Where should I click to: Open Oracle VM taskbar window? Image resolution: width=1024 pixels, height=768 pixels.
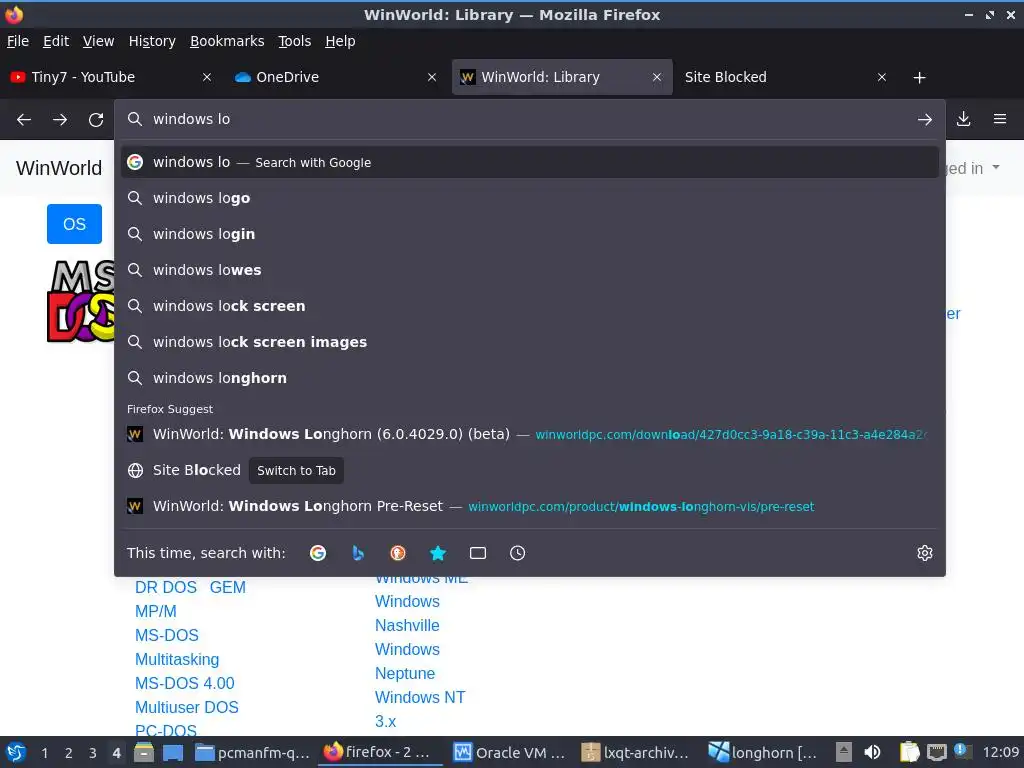pyautogui.click(x=509, y=752)
